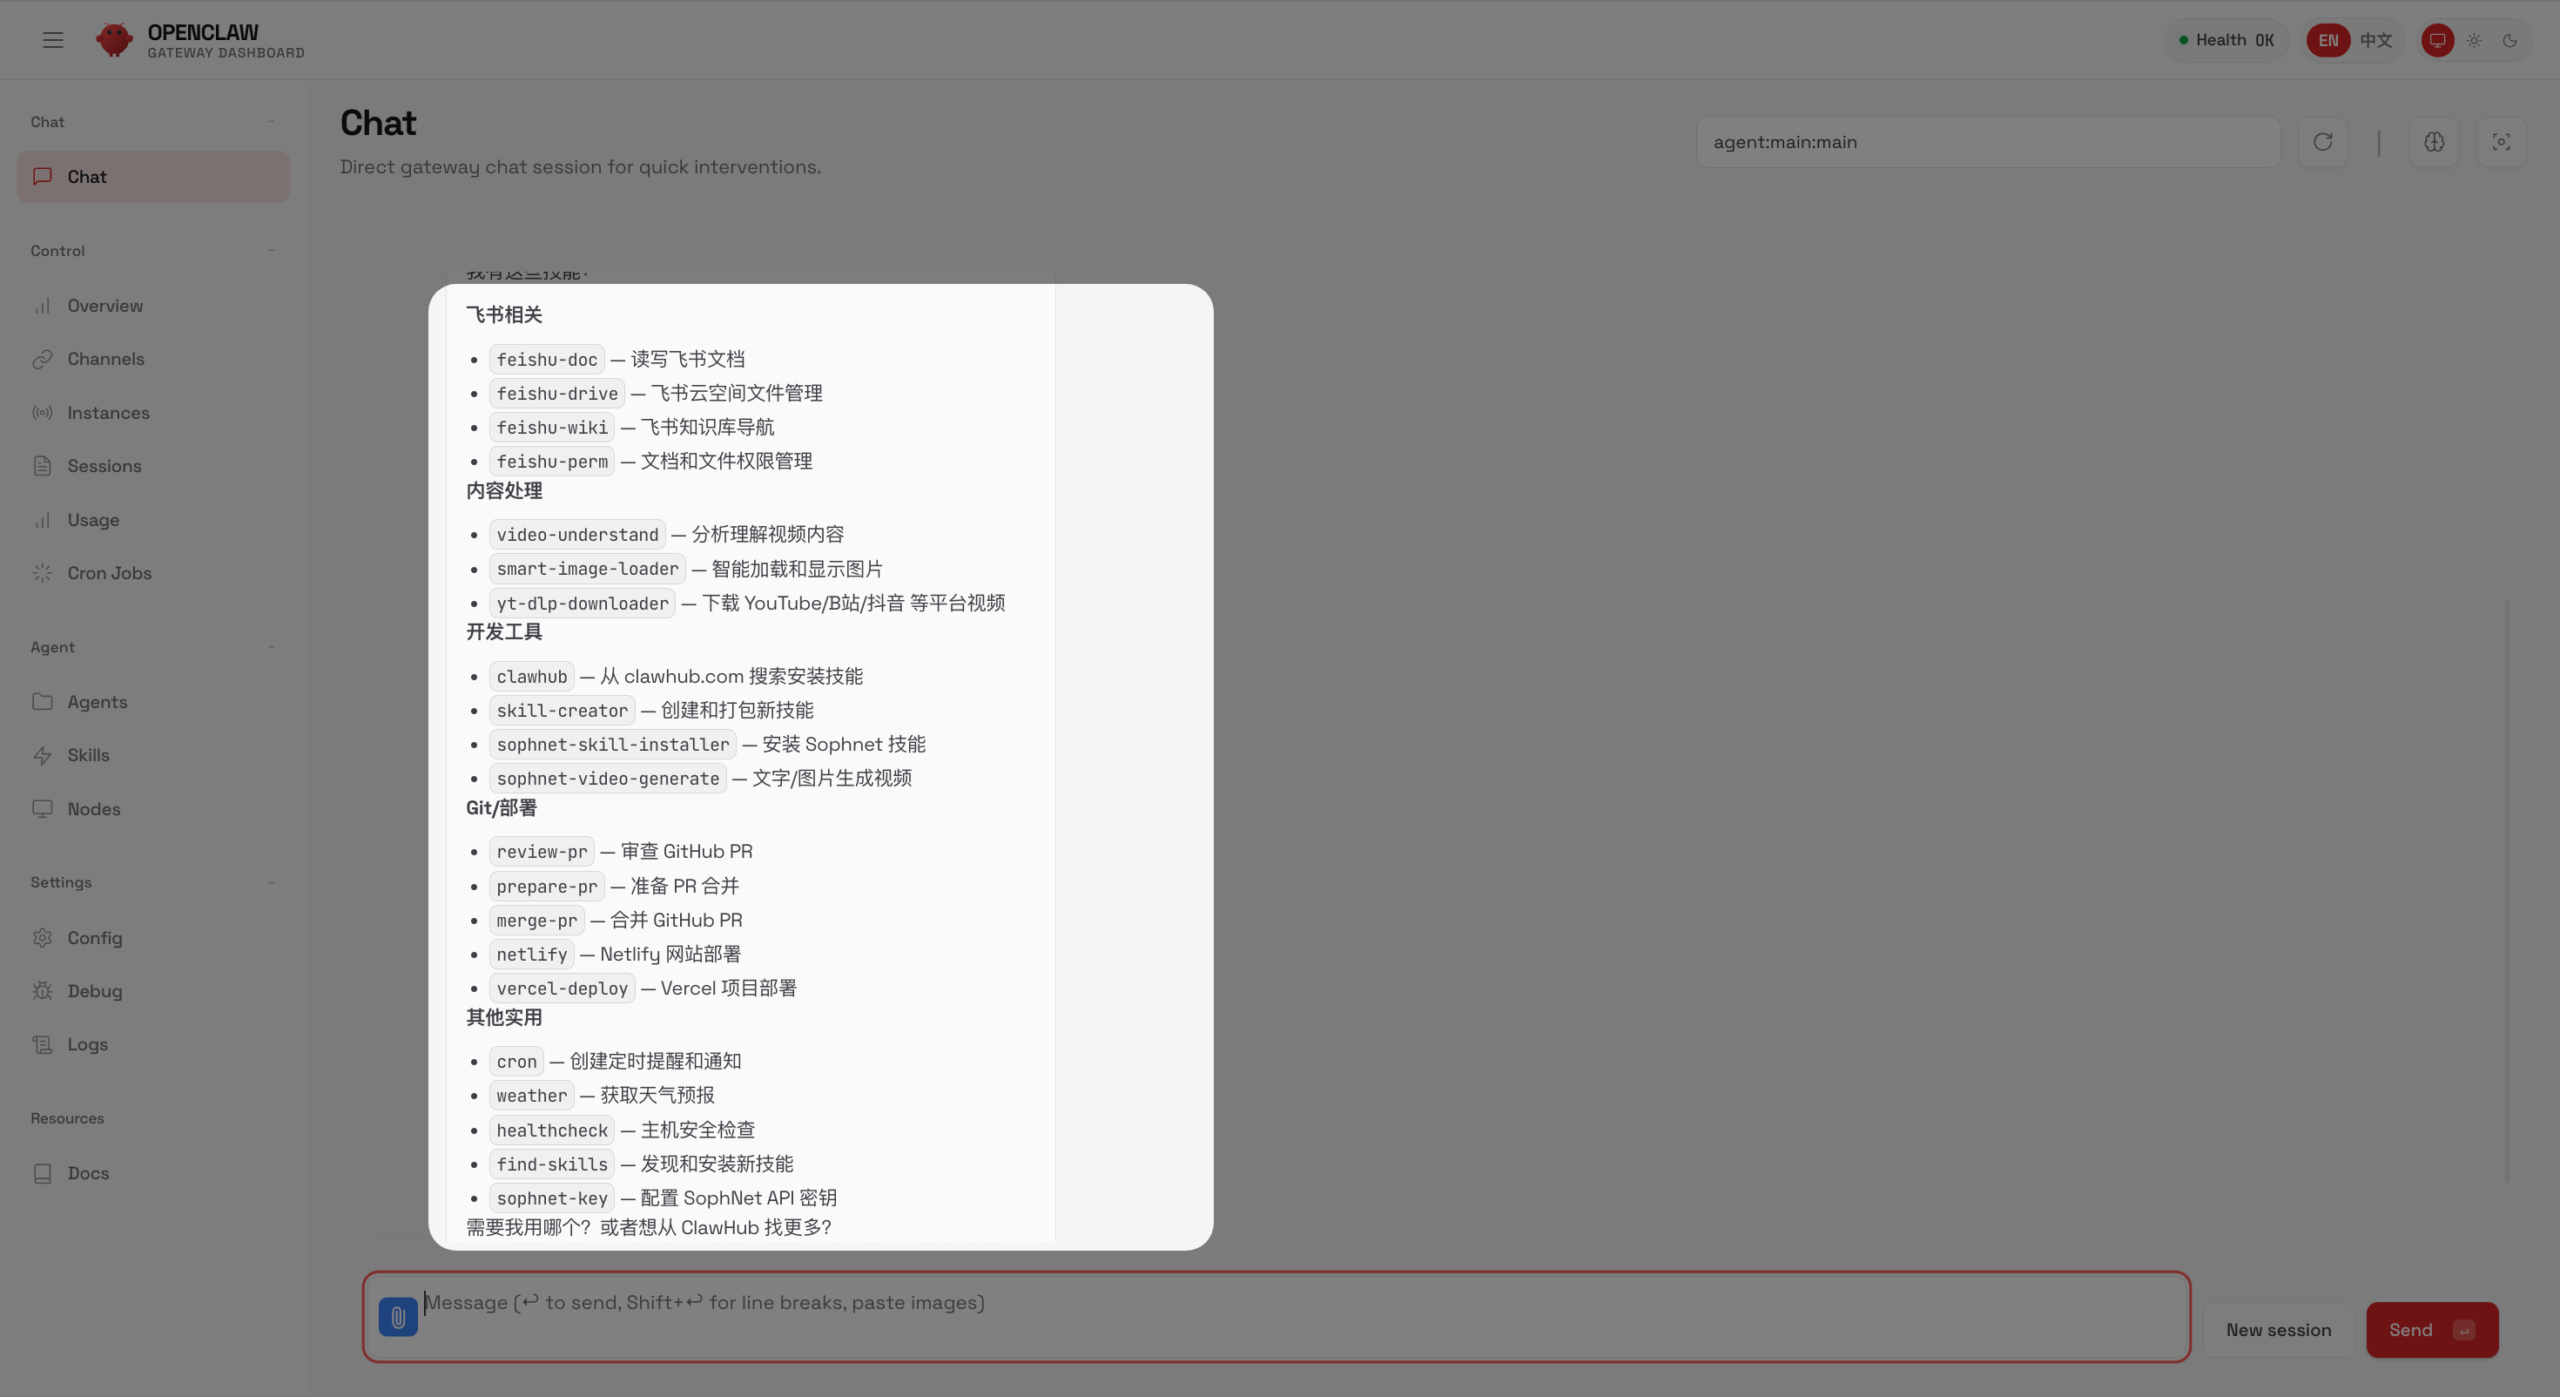Click the Send button
2560x1397 pixels.
click(x=2431, y=1330)
